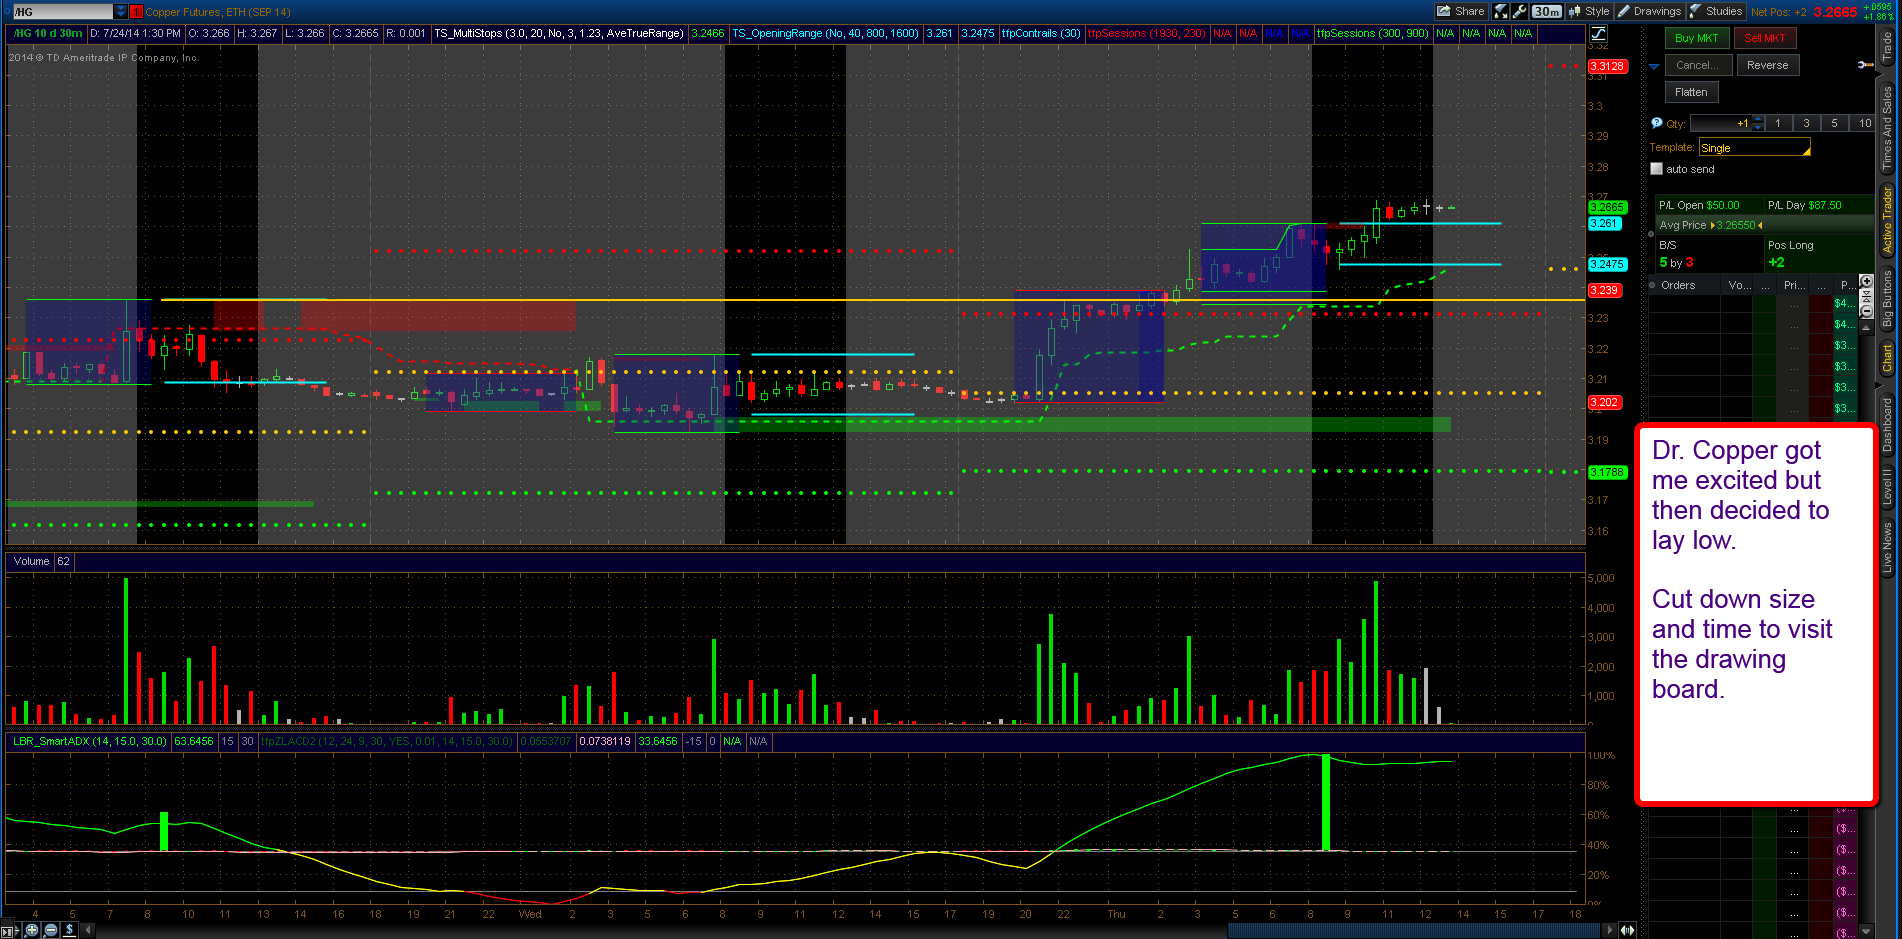Increase quantity with the up stepper arrow
The height and width of the screenshot is (939, 1902).
[1758, 119]
